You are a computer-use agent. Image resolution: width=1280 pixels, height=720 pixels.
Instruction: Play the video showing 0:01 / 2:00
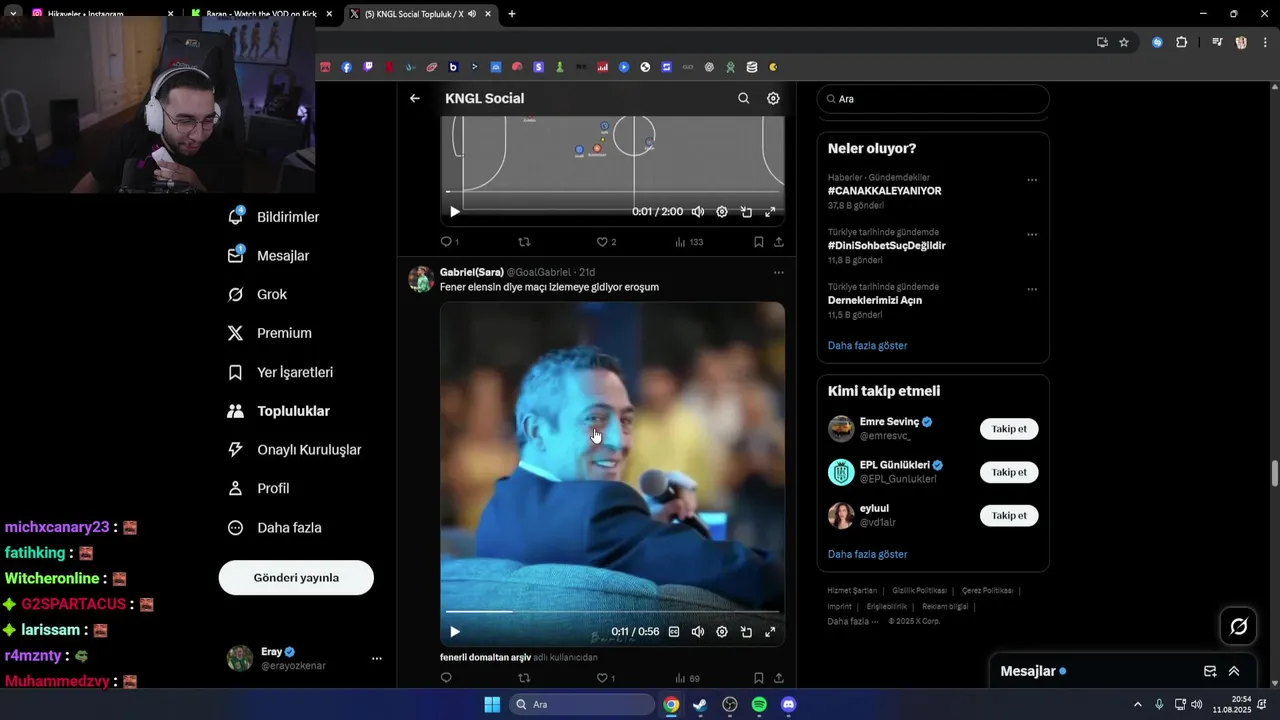coord(455,212)
